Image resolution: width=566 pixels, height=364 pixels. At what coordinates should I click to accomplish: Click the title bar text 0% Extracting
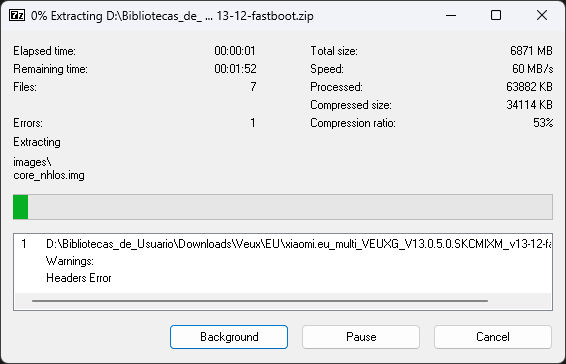67,16
